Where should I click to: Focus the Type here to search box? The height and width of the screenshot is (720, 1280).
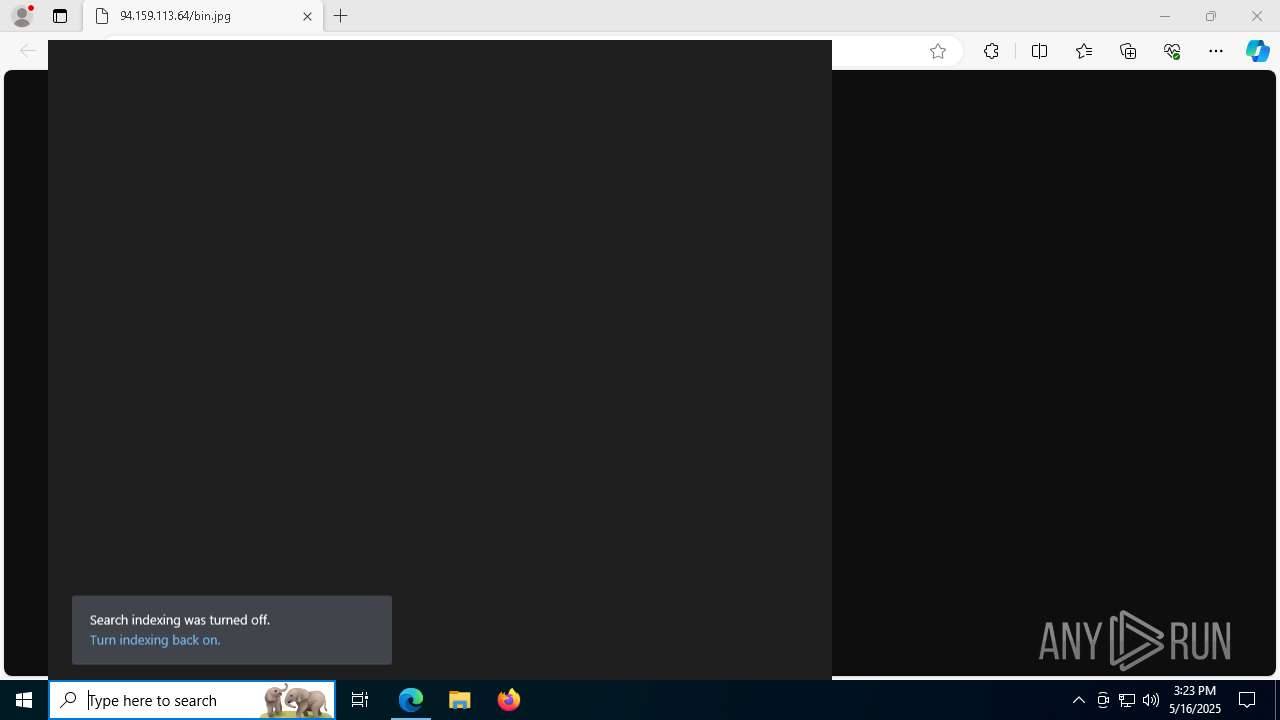coord(192,700)
